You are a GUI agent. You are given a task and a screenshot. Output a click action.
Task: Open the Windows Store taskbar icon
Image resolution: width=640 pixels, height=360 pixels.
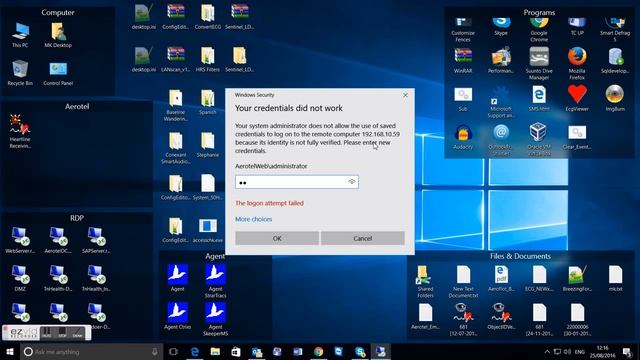[x=236, y=351]
